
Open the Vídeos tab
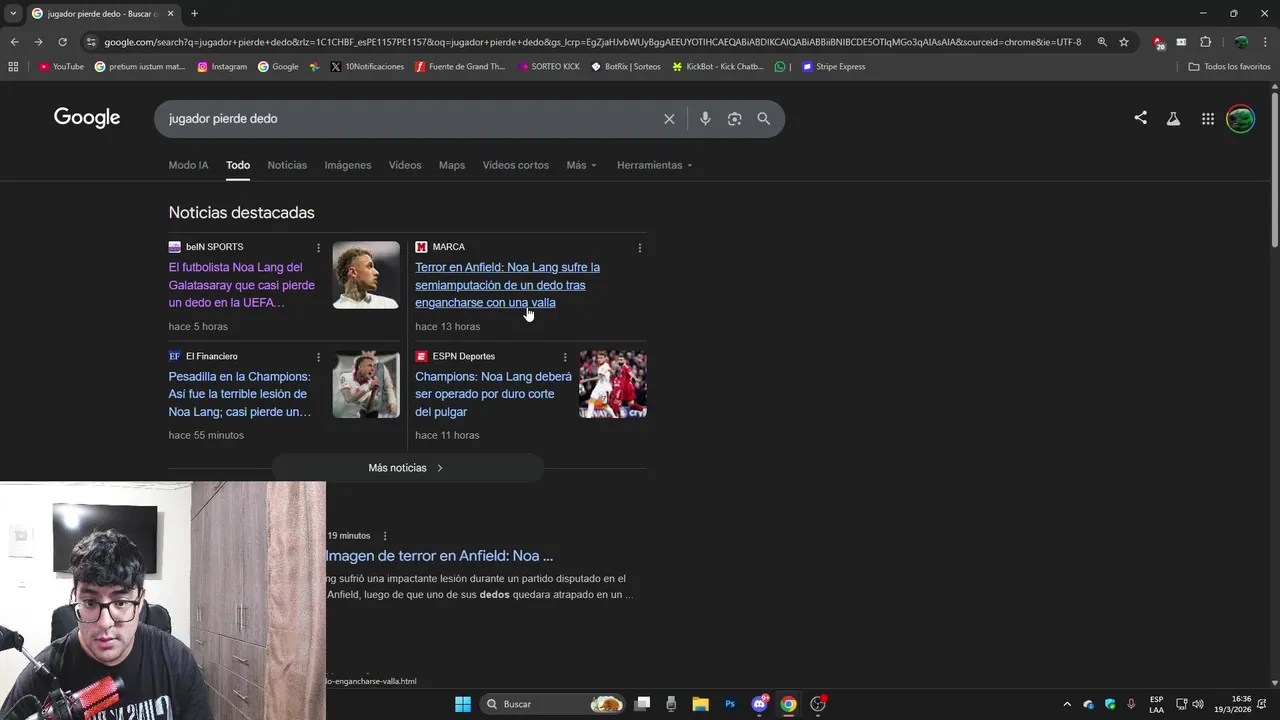pyautogui.click(x=405, y=165)
